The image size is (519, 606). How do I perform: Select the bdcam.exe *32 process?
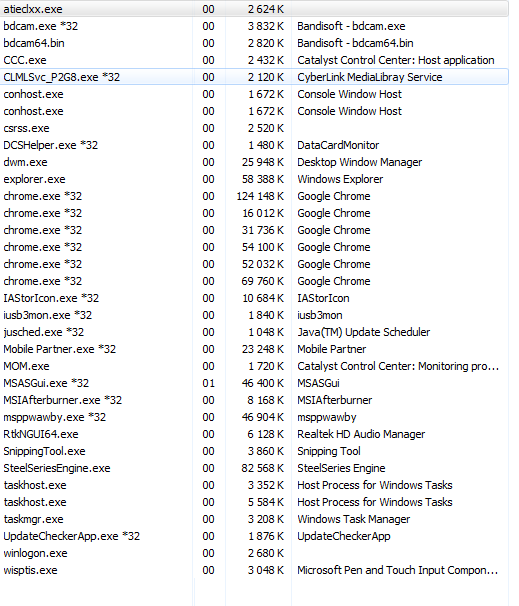(254, 26)
